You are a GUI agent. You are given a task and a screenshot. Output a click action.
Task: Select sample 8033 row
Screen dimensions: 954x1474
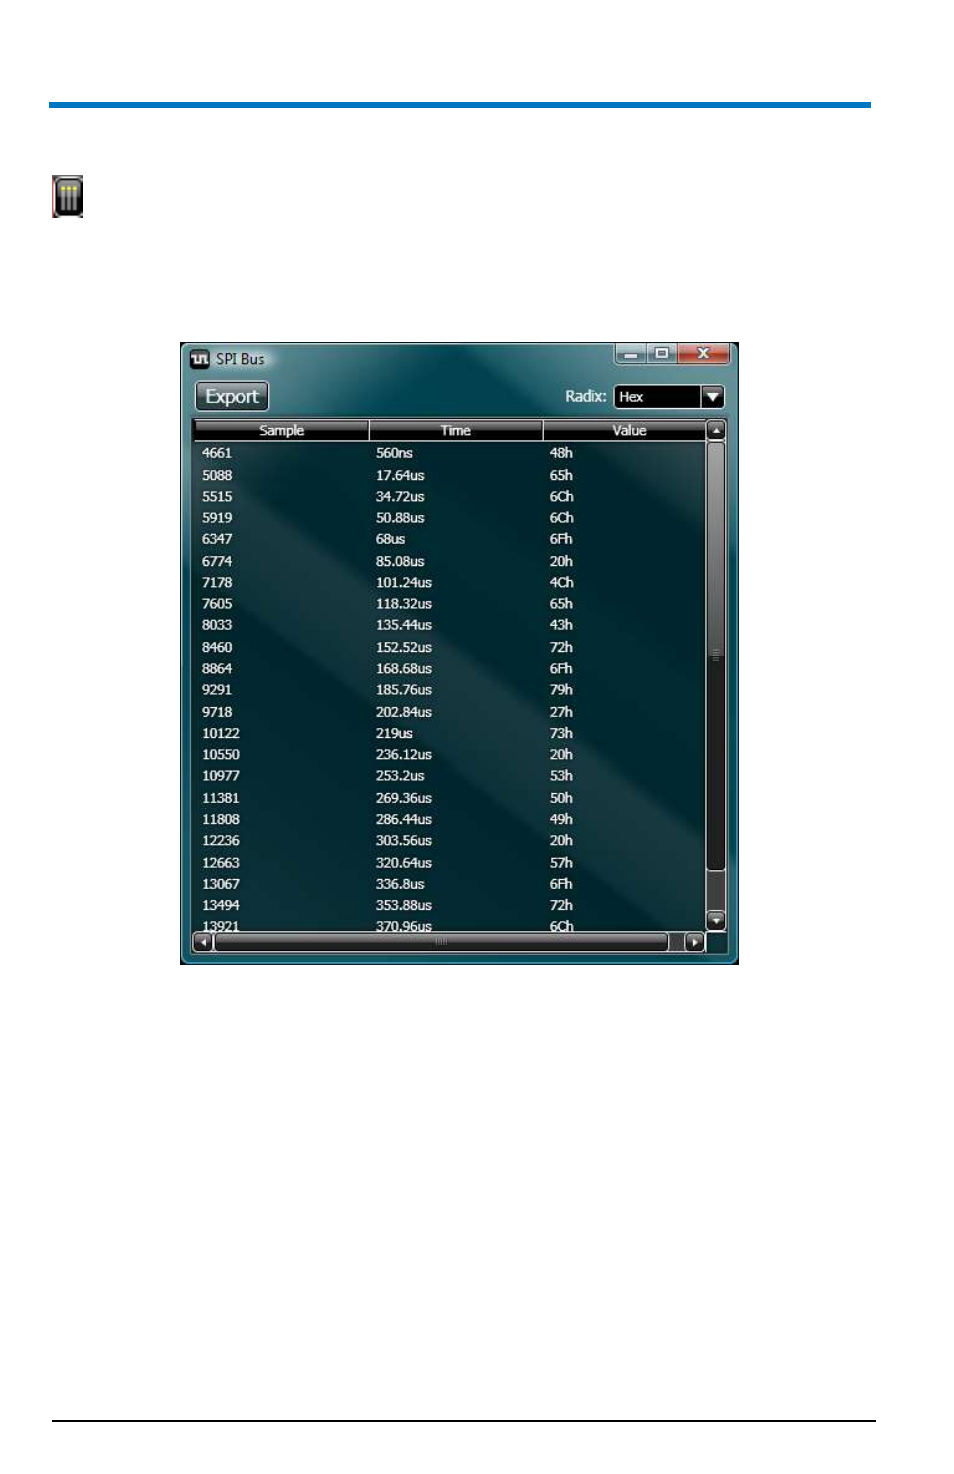tap(450, 625)
